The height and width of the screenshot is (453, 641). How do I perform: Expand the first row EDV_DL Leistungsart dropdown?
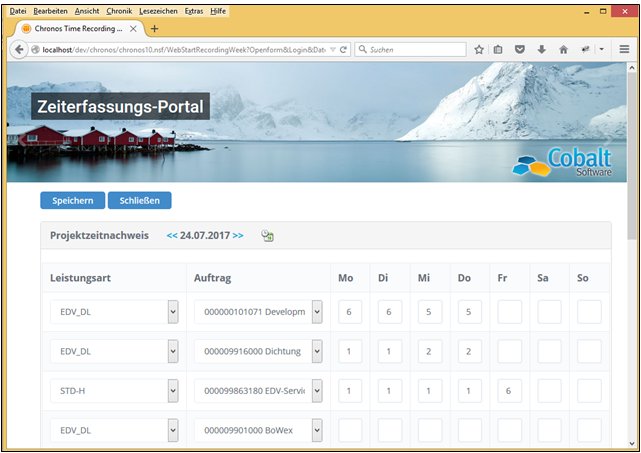172,312
